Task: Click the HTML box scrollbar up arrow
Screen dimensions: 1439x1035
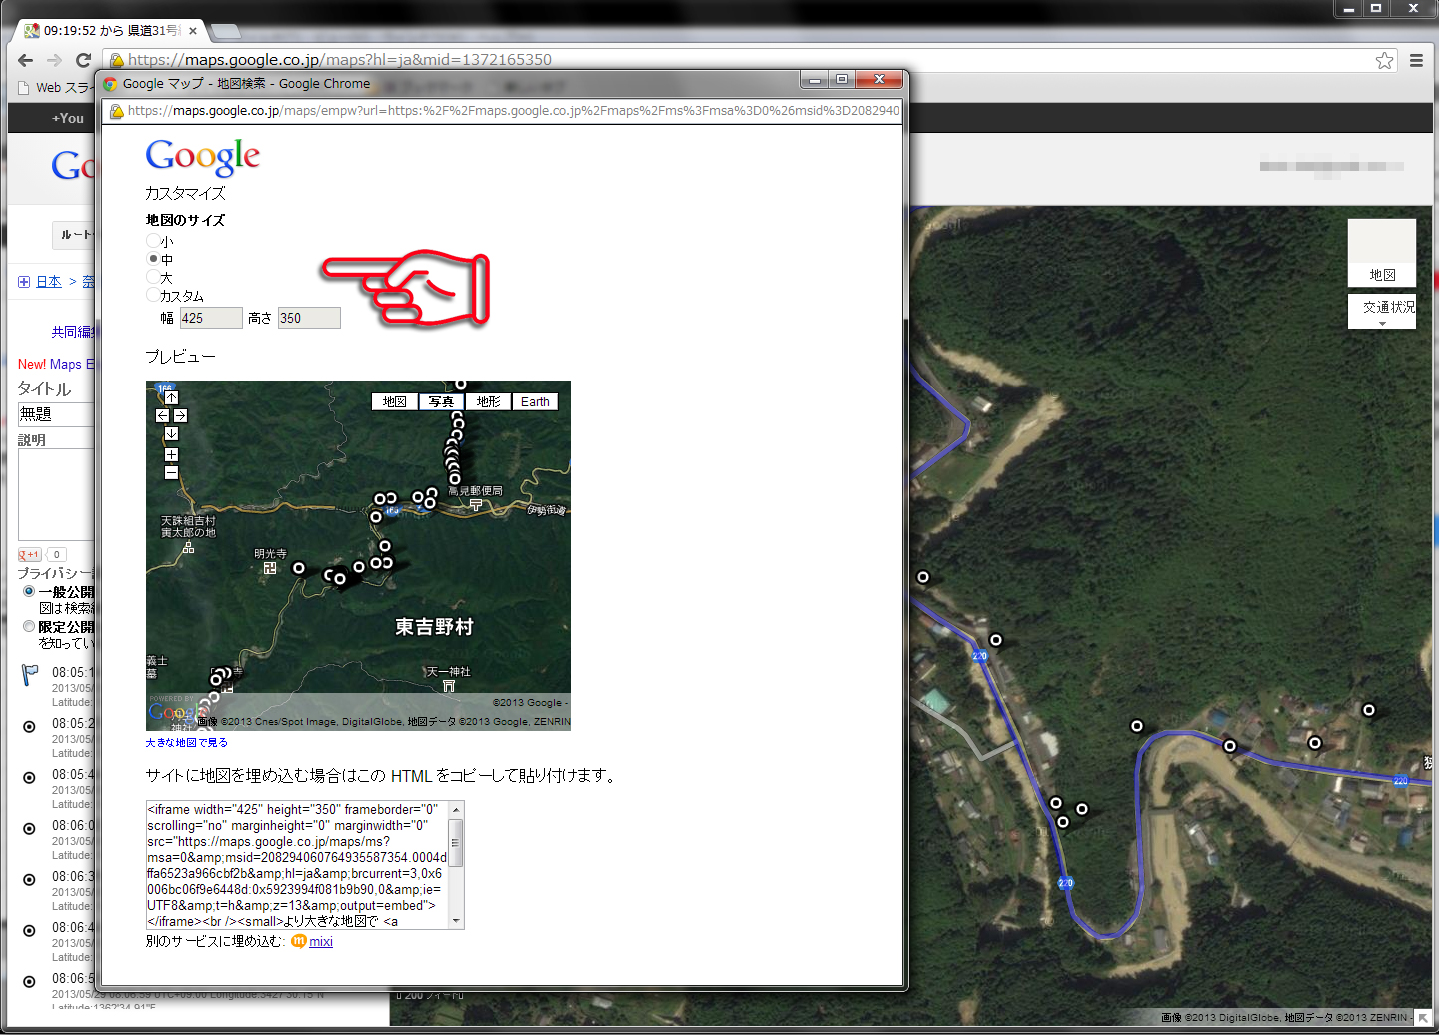Action: tap(456, 809)
